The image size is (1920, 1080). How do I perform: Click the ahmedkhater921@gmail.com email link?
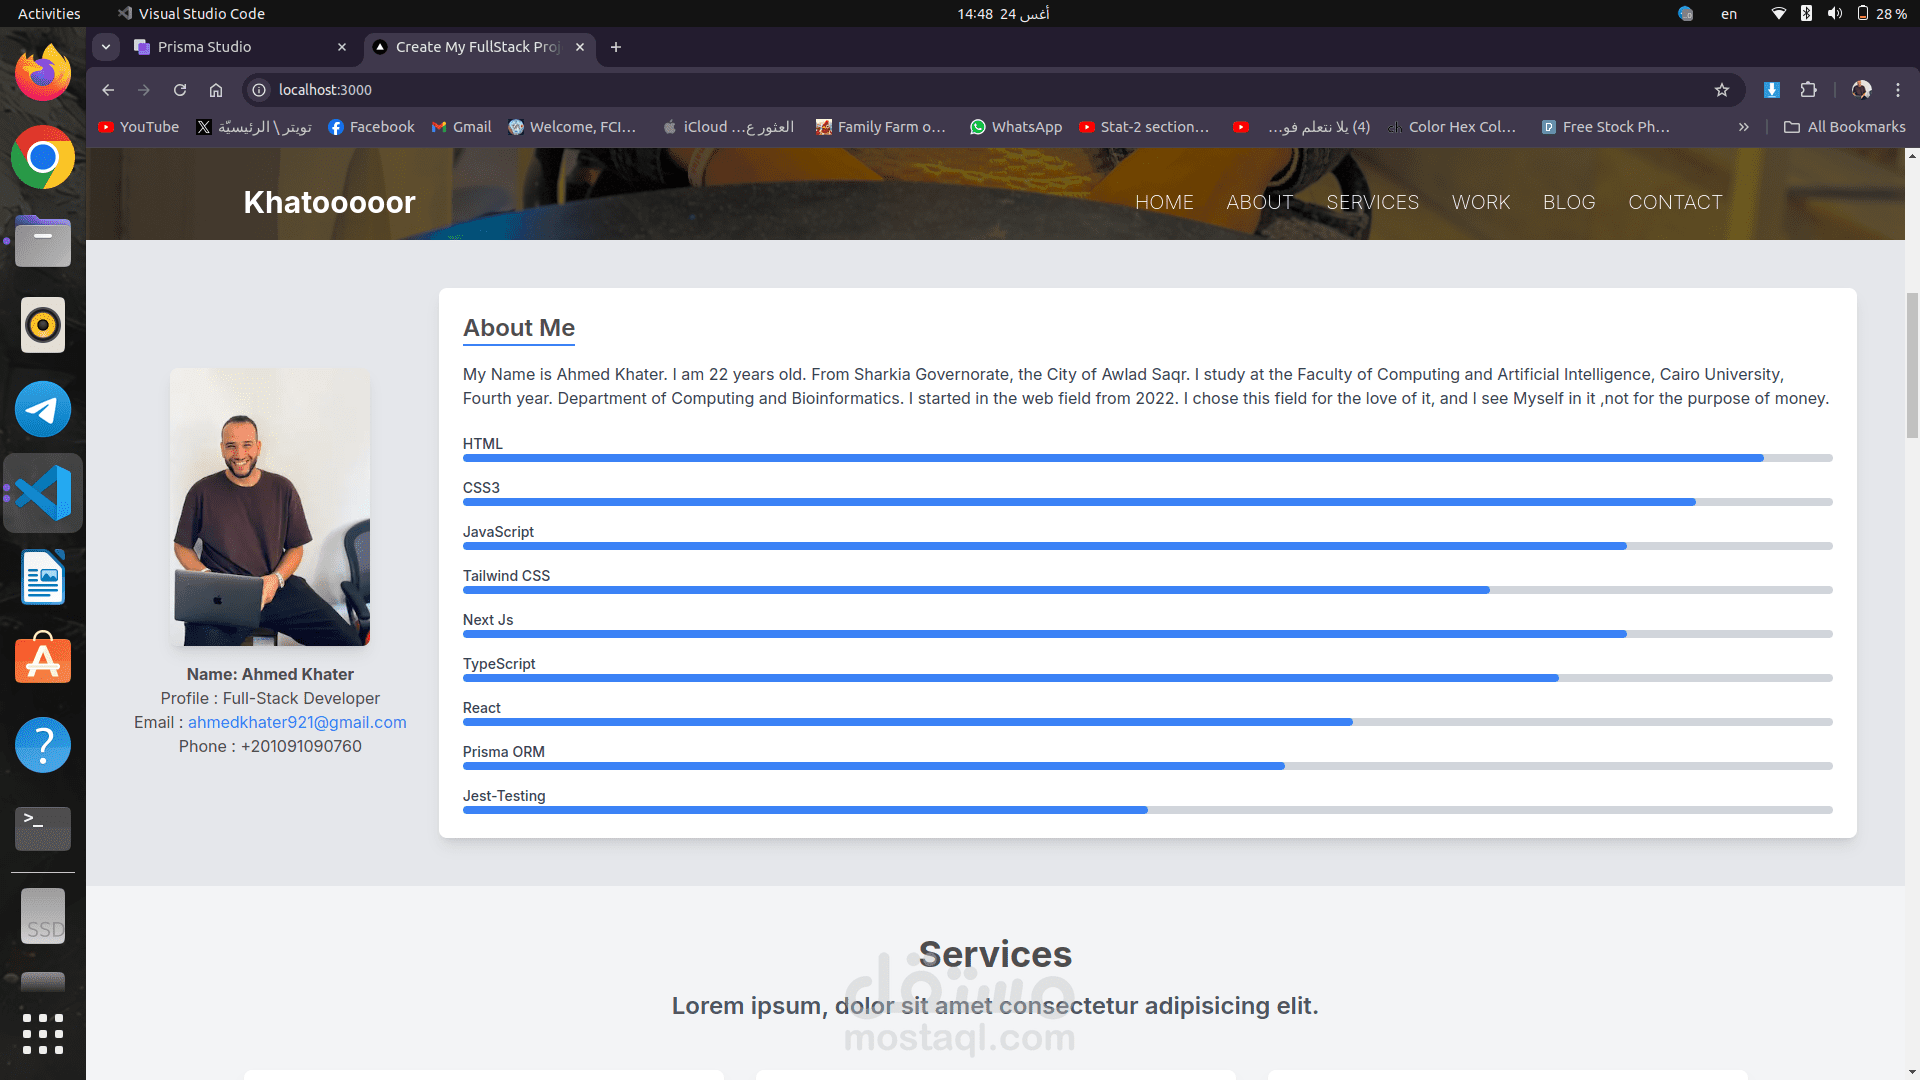coord(297,722)
